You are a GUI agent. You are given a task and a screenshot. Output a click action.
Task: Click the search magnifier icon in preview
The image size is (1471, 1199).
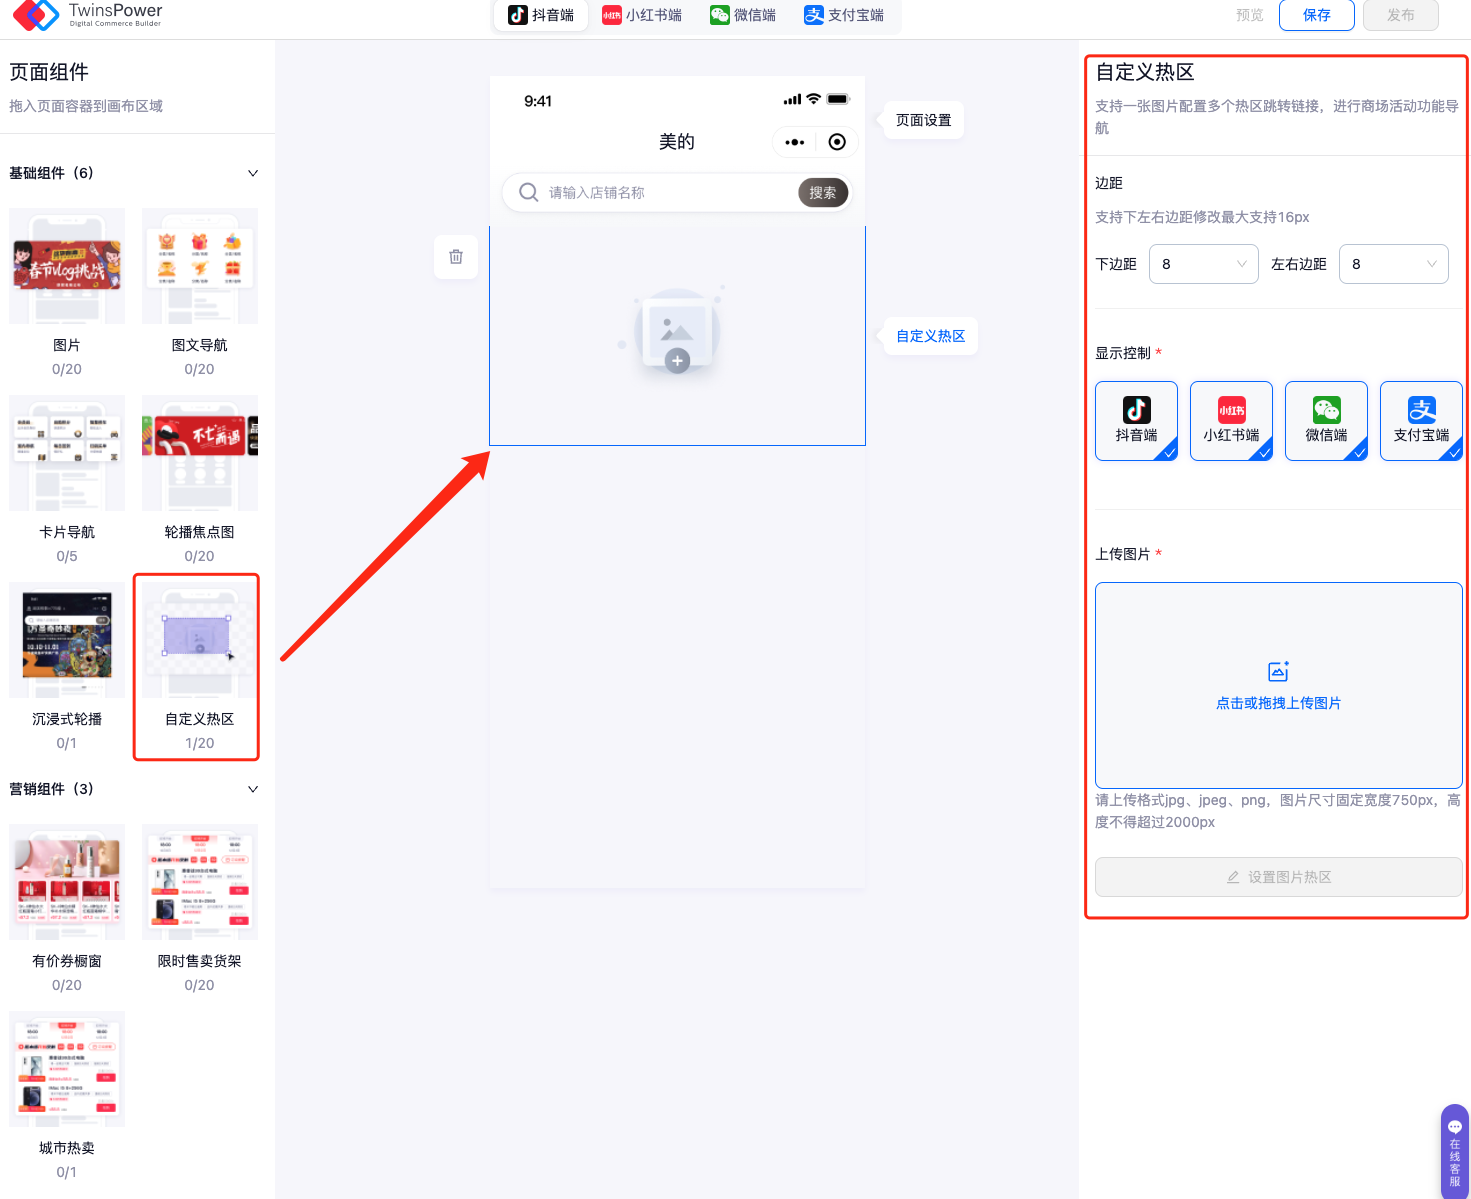(x=528, y=192)
